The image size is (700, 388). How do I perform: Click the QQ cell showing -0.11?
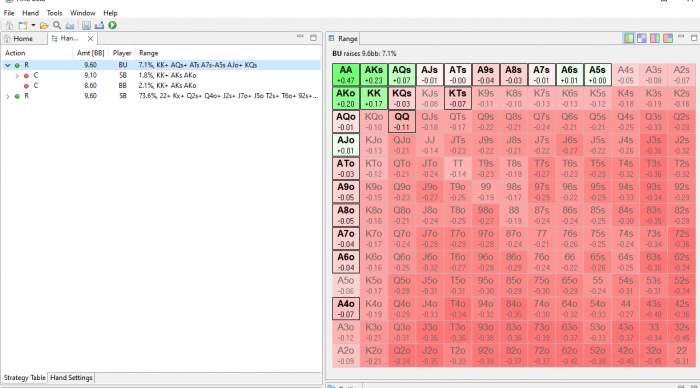[x=402, y=121]
